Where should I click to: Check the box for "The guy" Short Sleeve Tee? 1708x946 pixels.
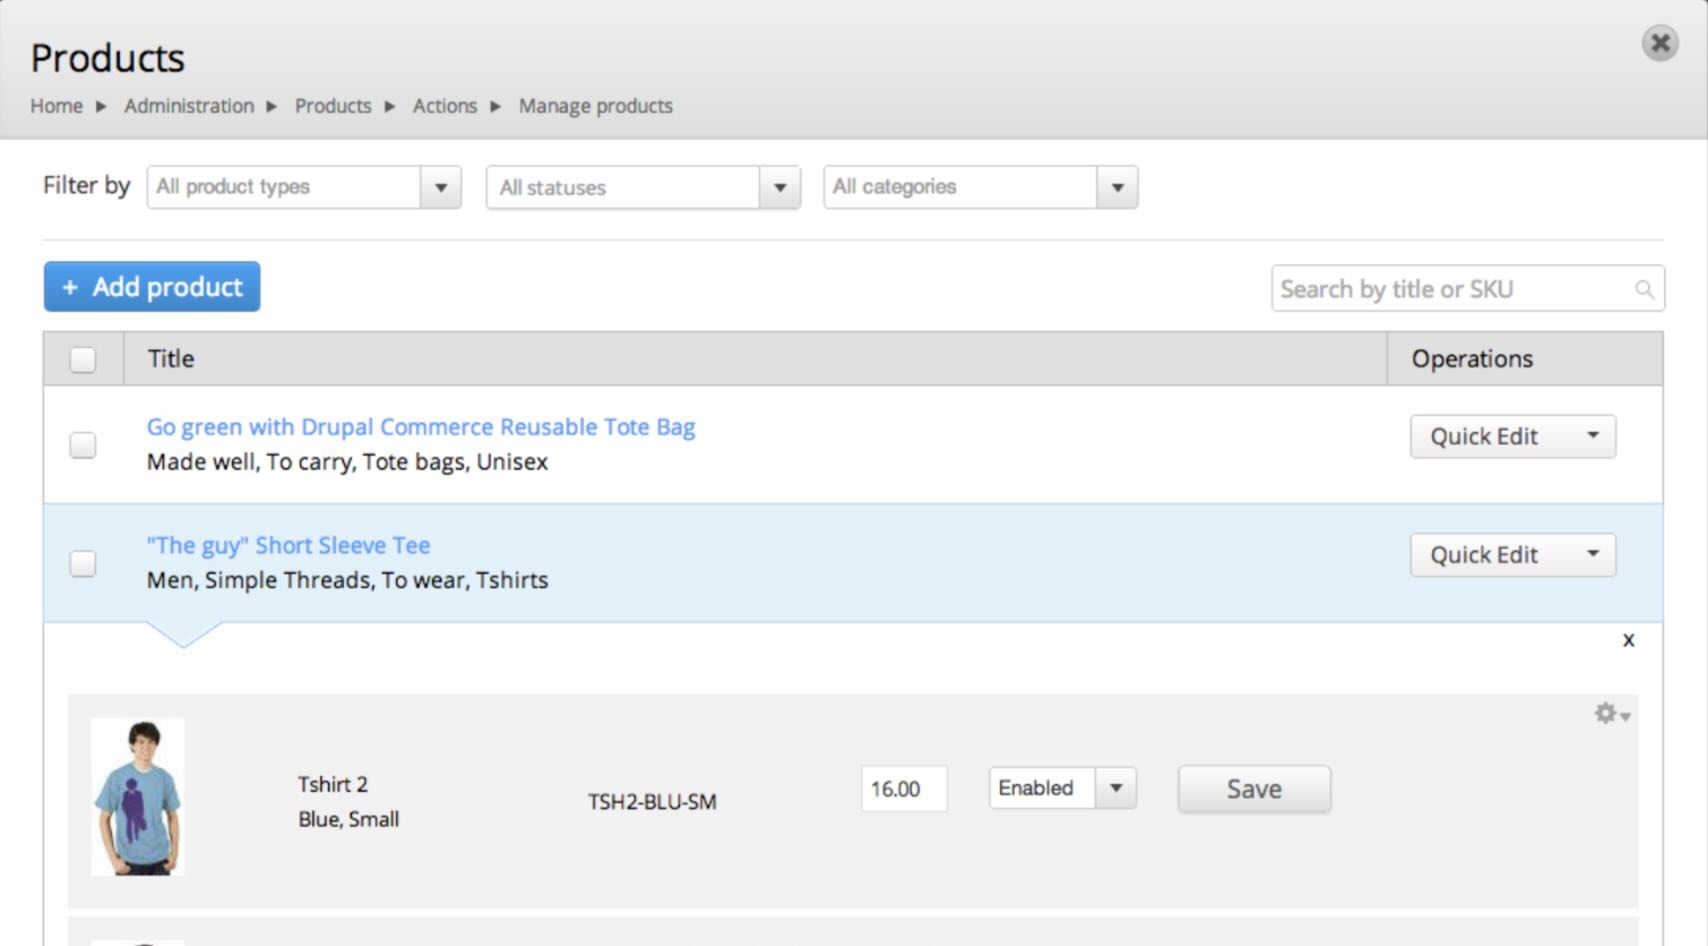(83, 563)
